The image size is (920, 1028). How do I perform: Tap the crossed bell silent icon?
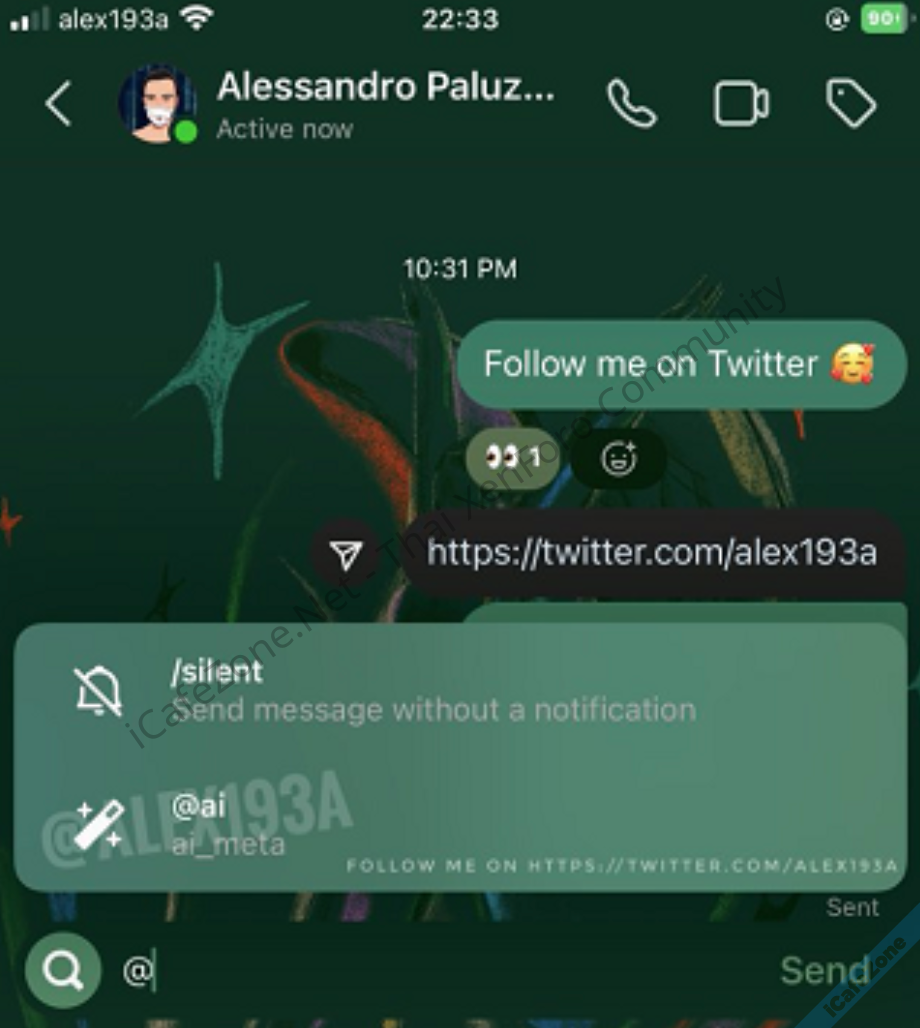(x=98, y=691)
